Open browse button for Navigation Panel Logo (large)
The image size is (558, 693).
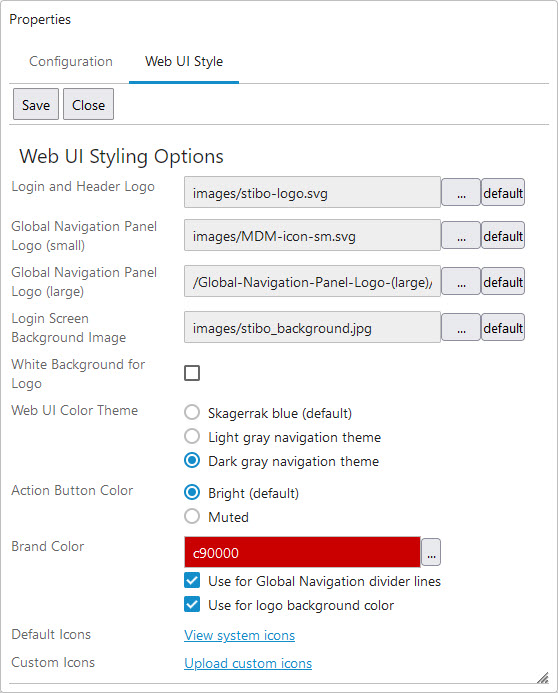click(461, 281)
